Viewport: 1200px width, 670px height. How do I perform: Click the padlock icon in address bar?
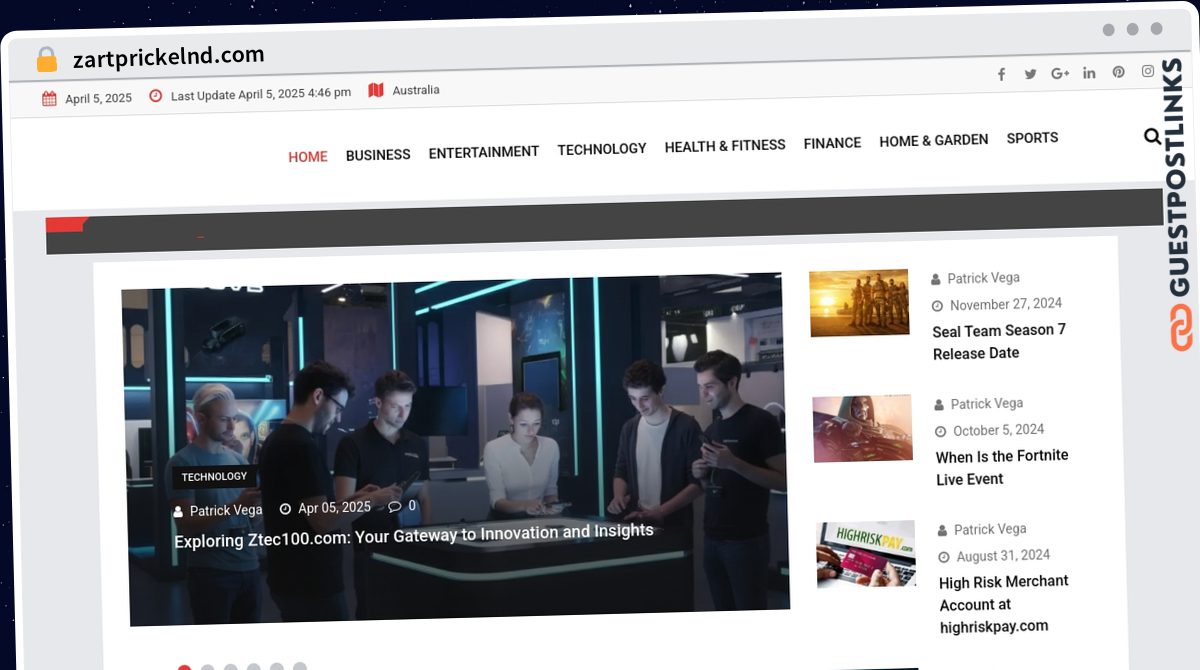(x=47, y=60)
